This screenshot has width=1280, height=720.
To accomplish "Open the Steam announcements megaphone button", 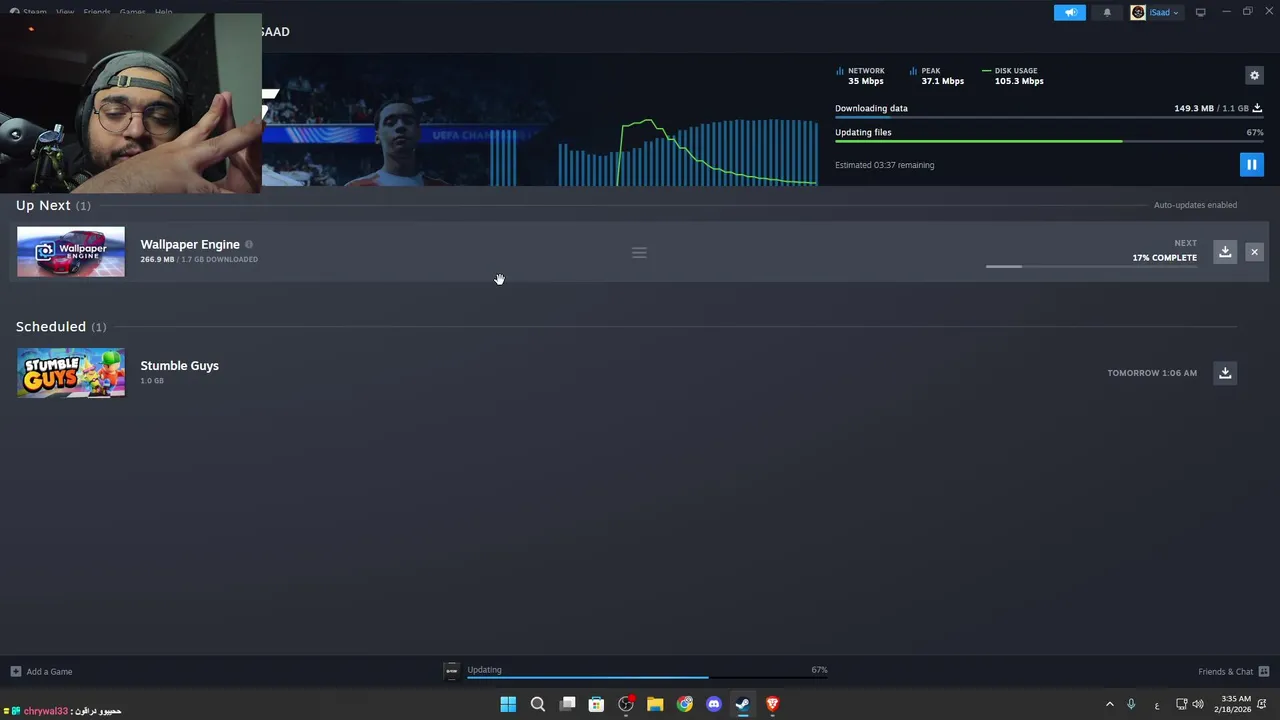I will [1069, 13].
